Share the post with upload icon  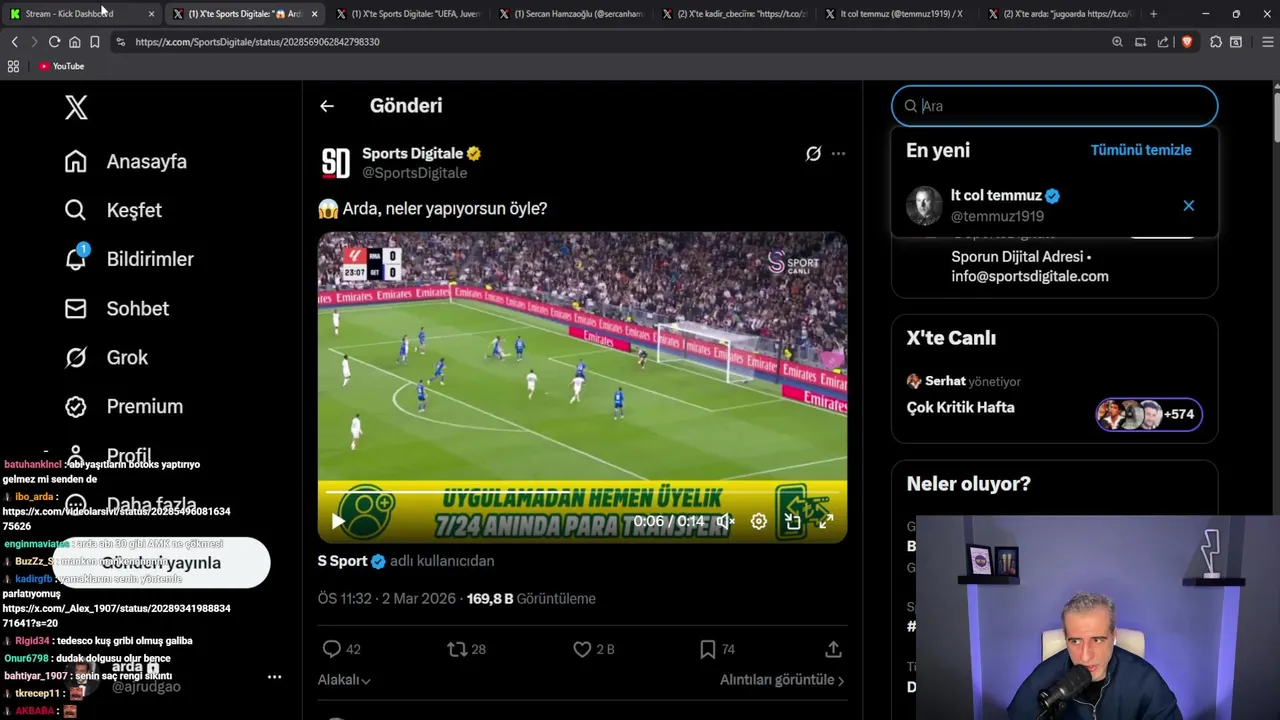click(833, 649)
